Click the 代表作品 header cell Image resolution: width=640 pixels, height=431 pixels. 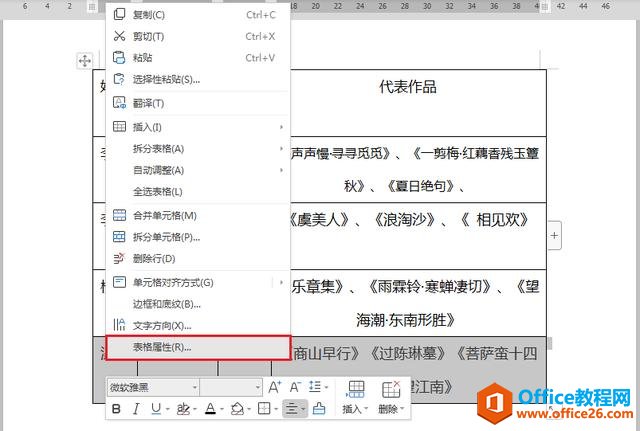click(x=408, y=87)
